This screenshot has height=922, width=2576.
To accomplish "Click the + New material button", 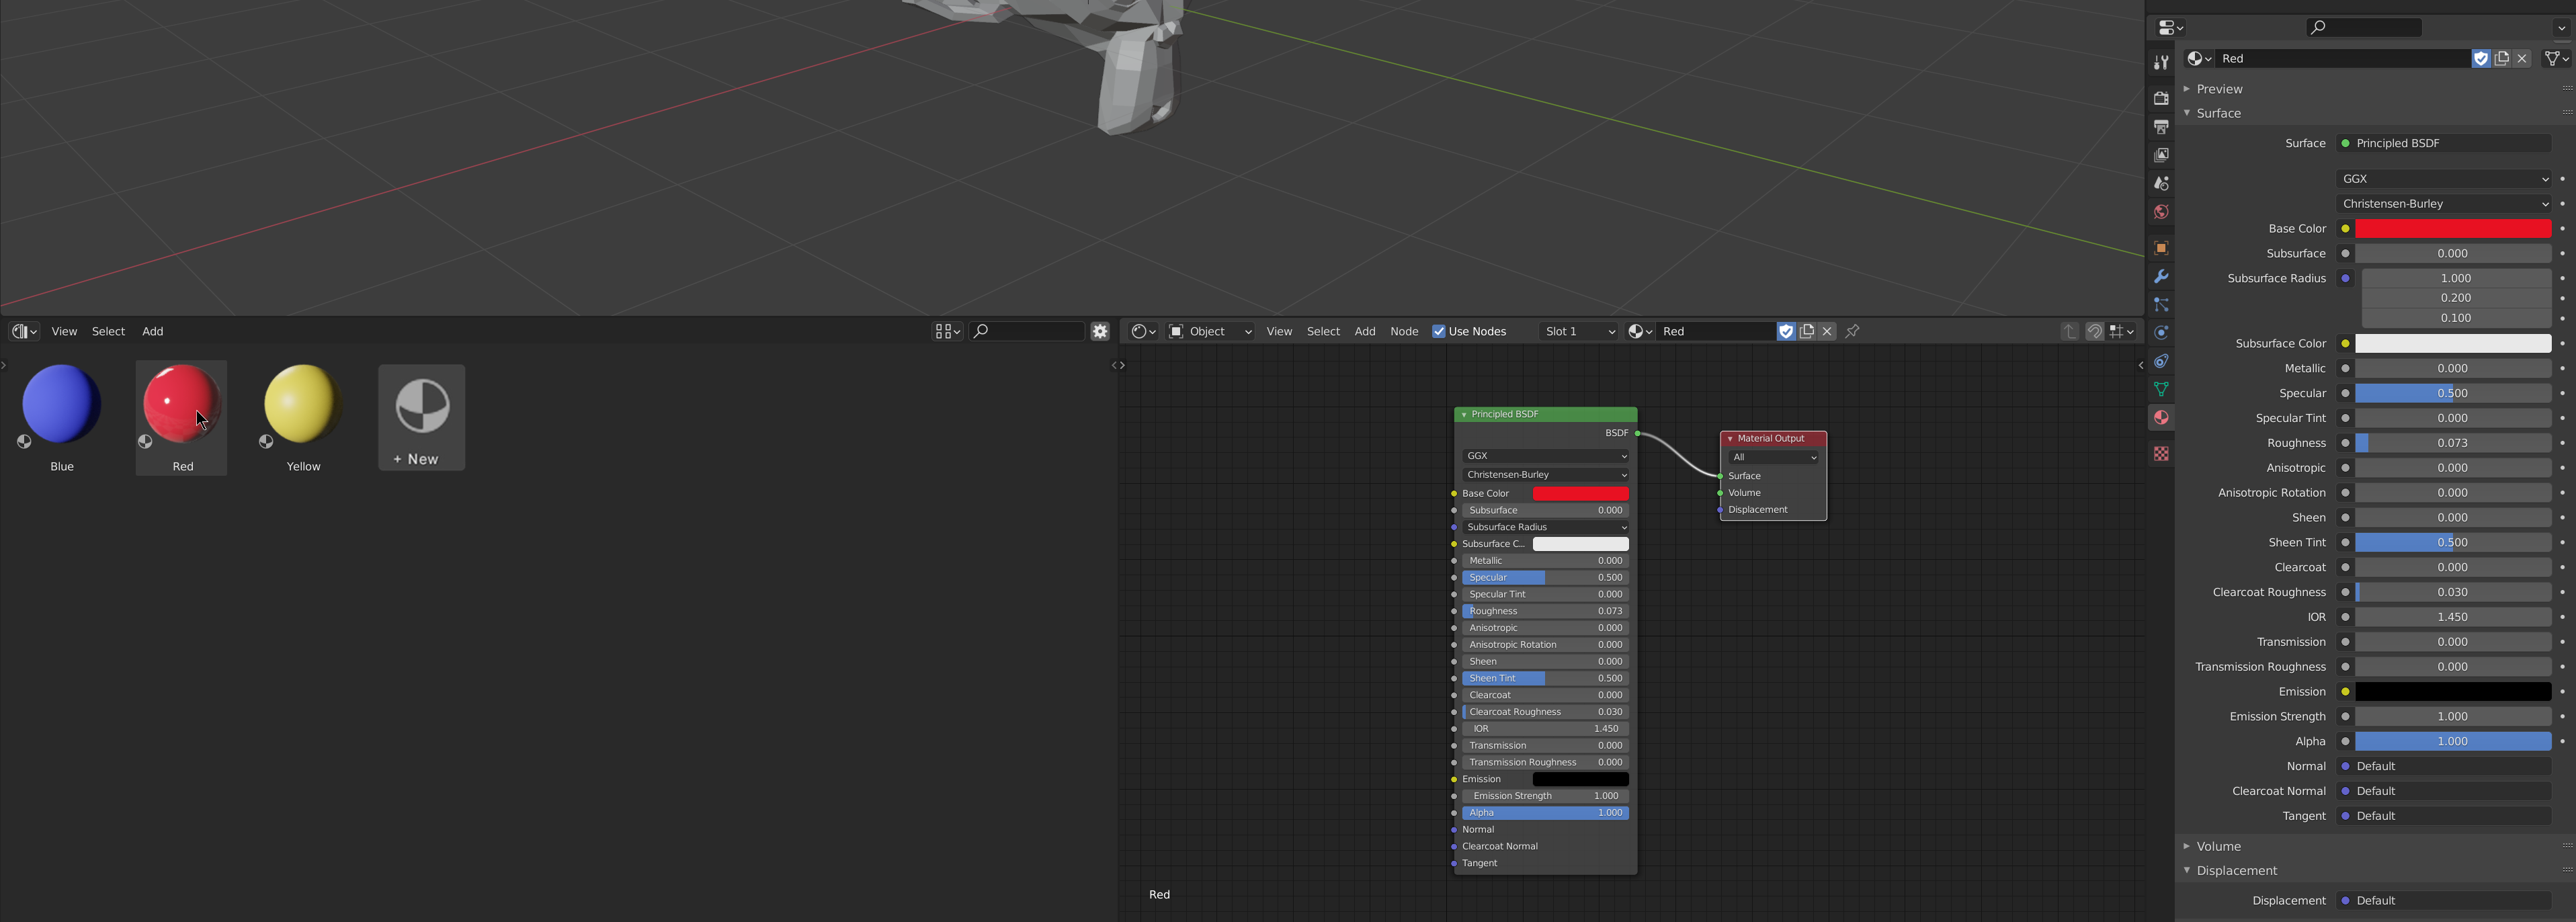I will tap(421, 418).
